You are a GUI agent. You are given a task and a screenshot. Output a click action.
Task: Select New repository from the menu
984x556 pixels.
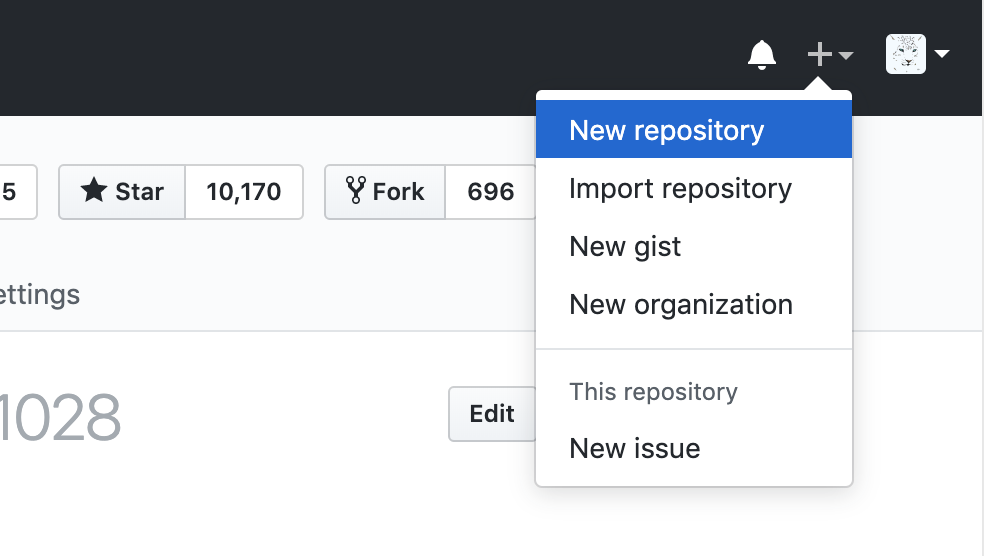666,131
